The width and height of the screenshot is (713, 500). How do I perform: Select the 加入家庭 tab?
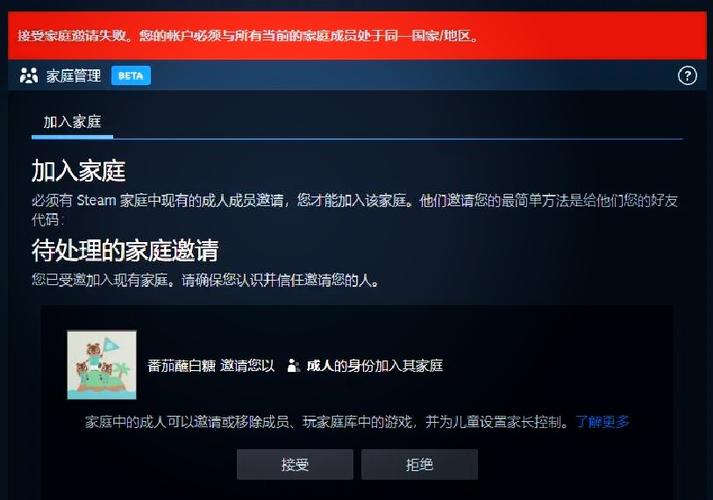(72, 122)
